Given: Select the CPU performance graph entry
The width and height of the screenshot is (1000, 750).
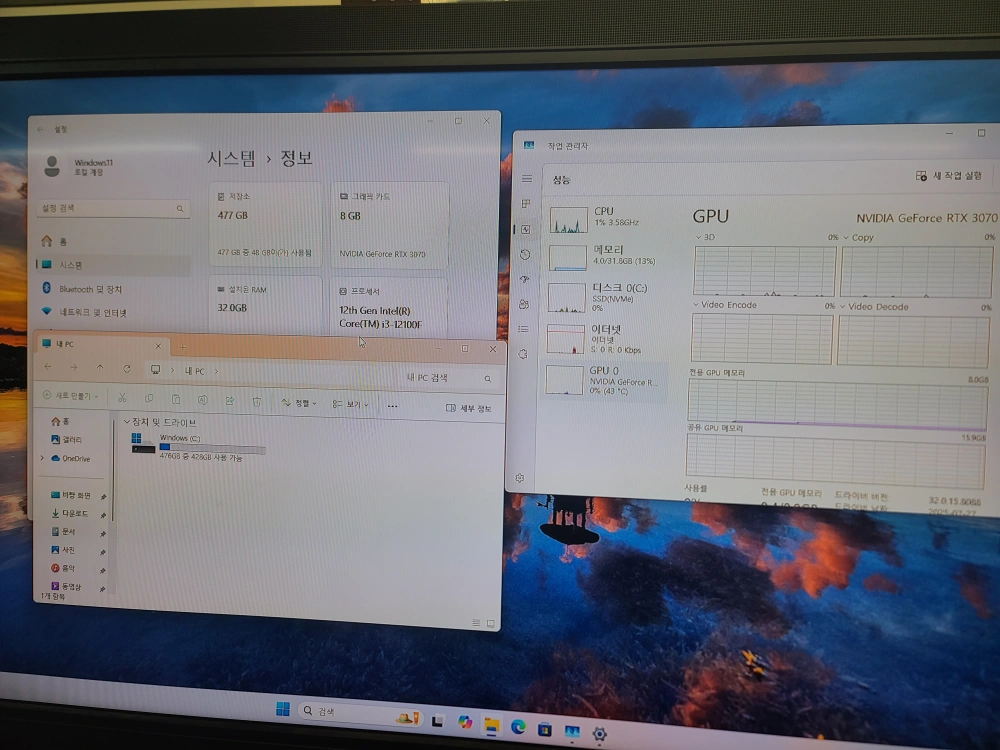Looking at the screenshot, I should [606, 219].
